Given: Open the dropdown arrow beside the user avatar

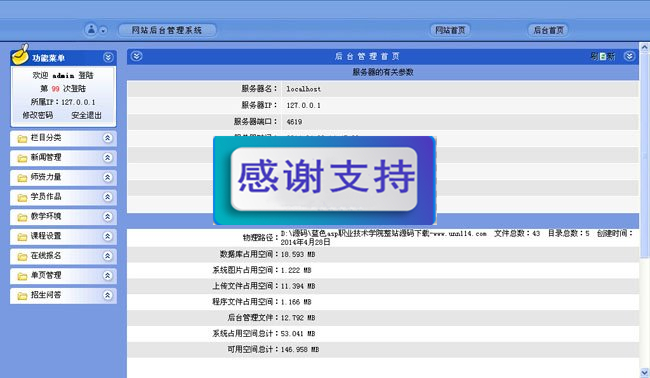Looking at the screenshot, I should [103, 30].
